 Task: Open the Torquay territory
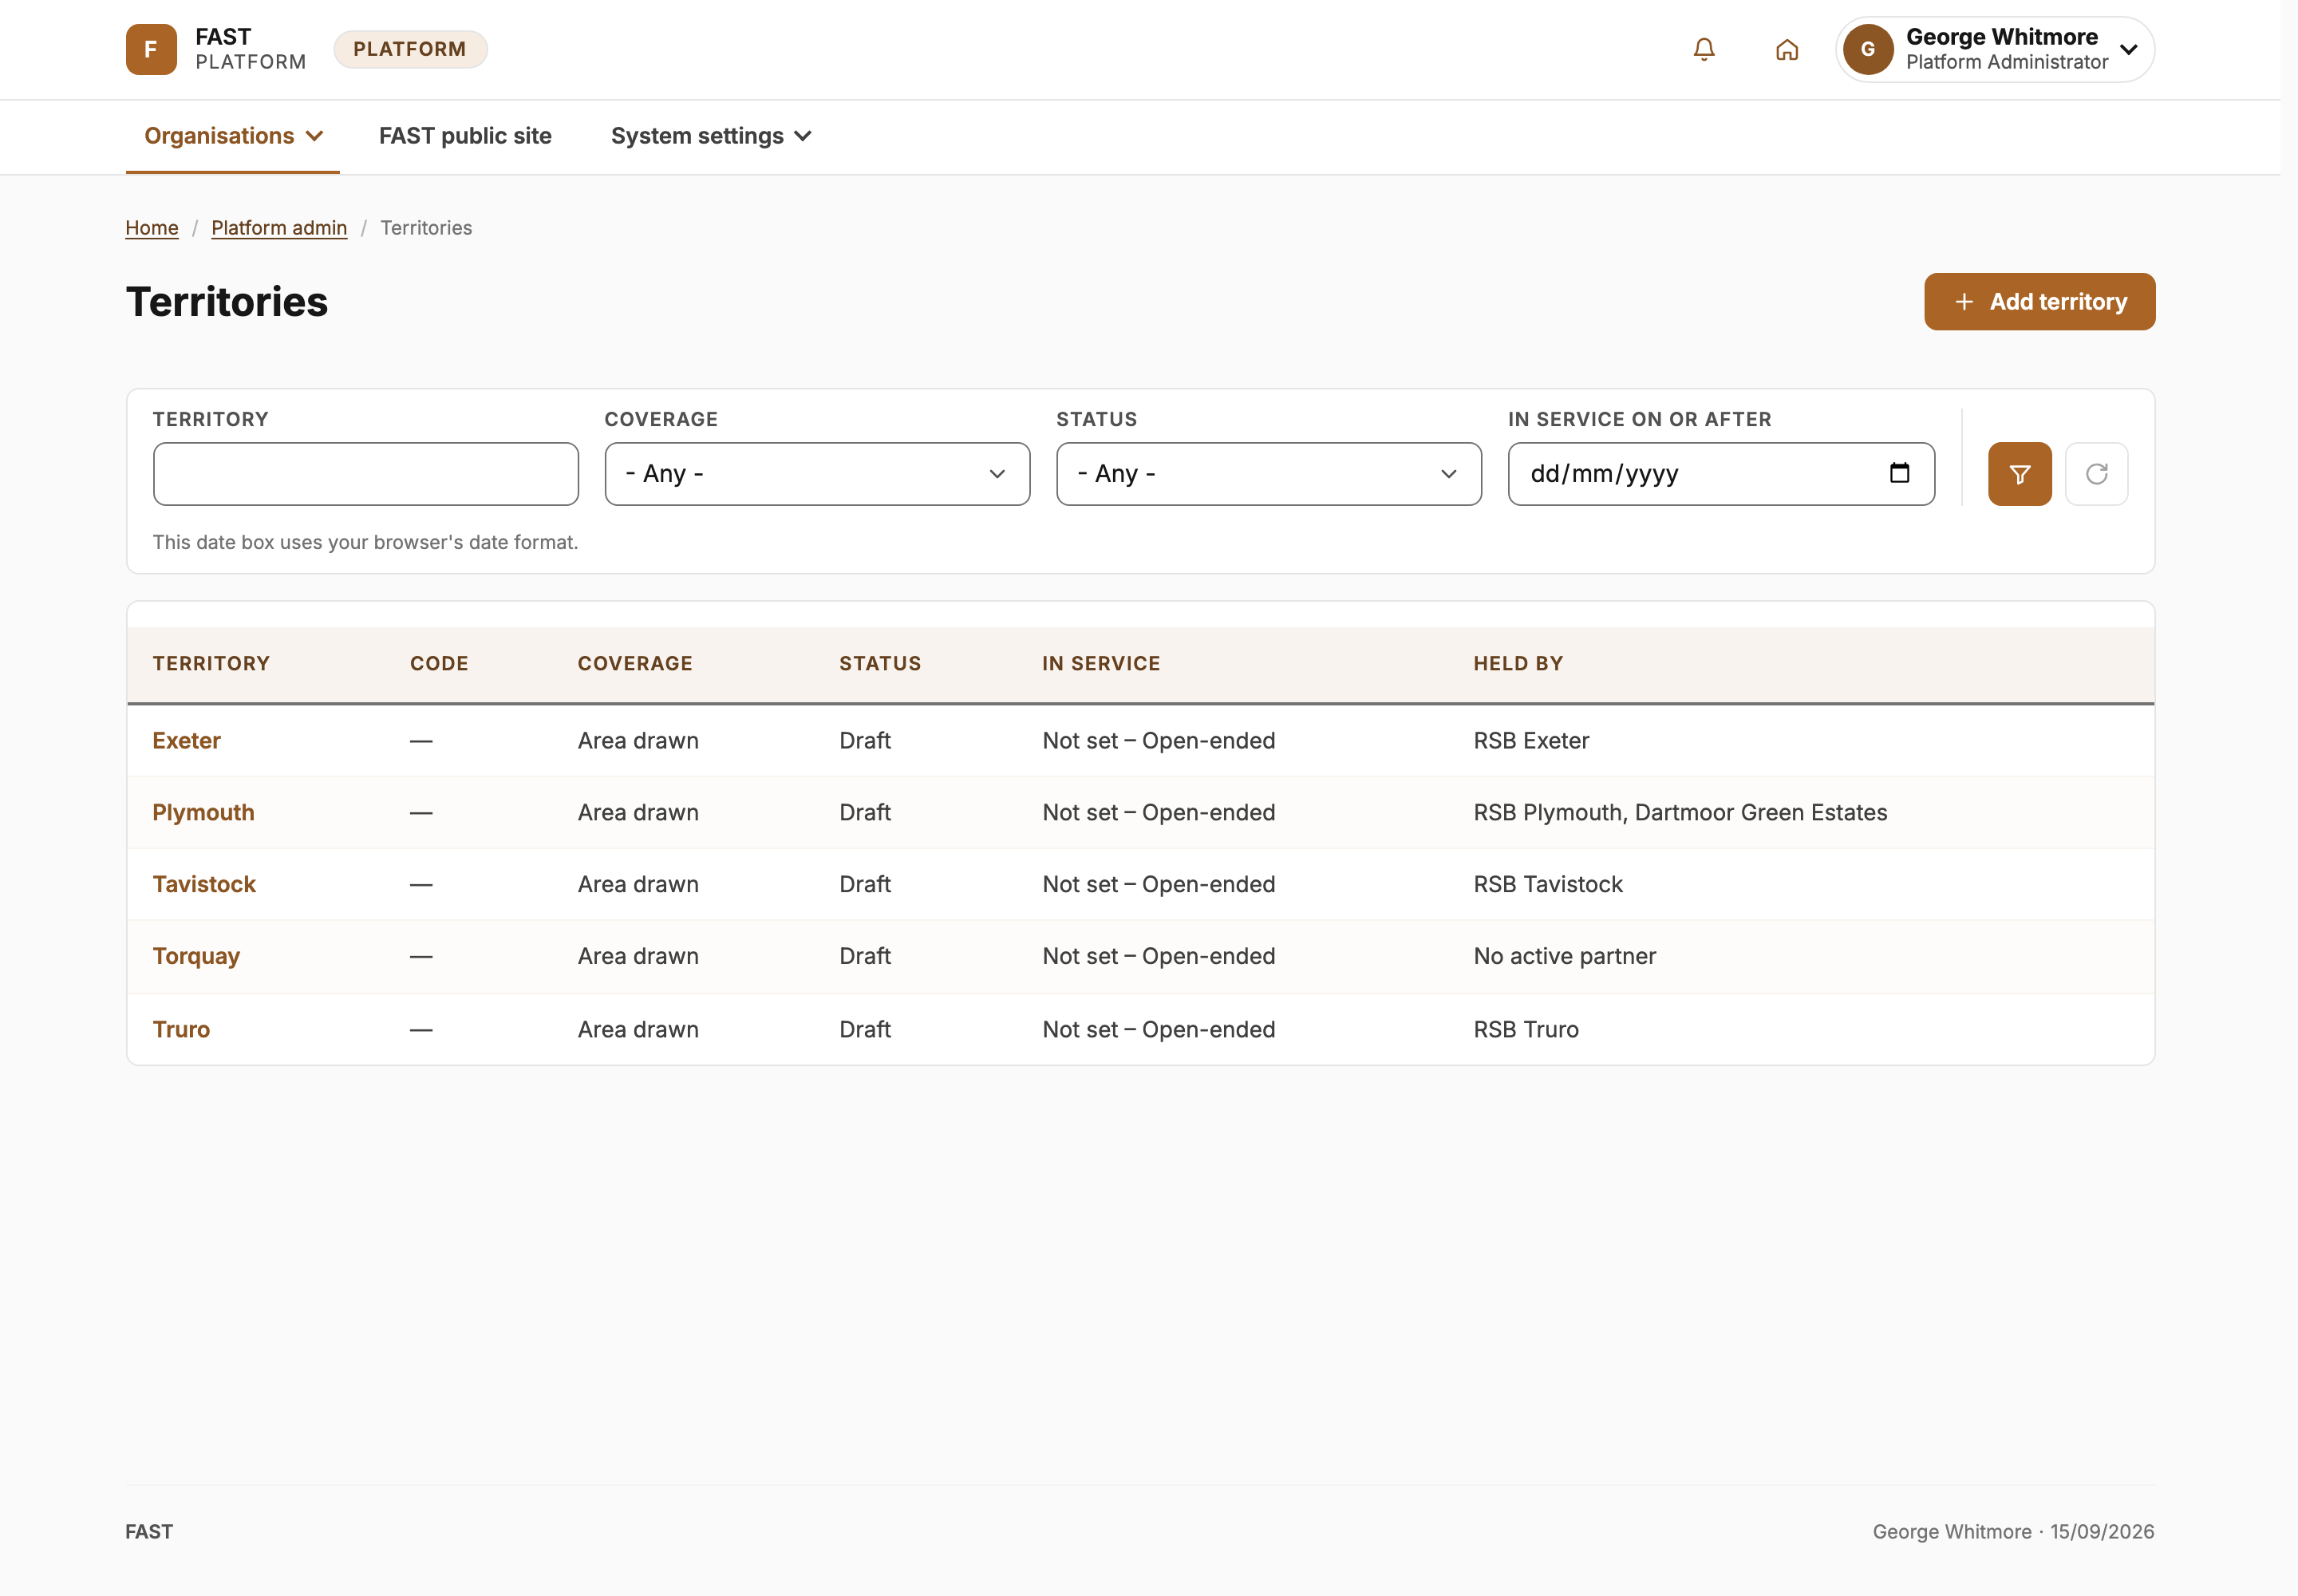(196, 956)
